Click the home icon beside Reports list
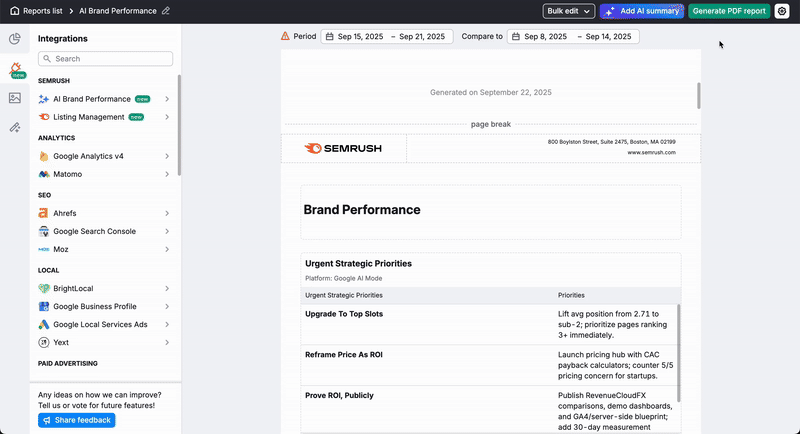 pyautogui.click(x=13, y=11)
